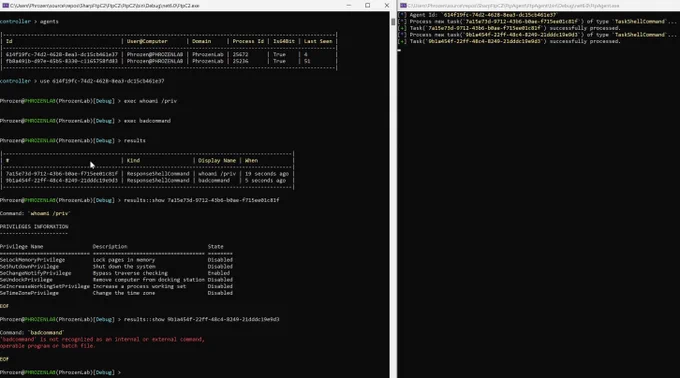Click '5 seconds ago' in results table
The image size is (680, 378).
click(x=265, y=180)
